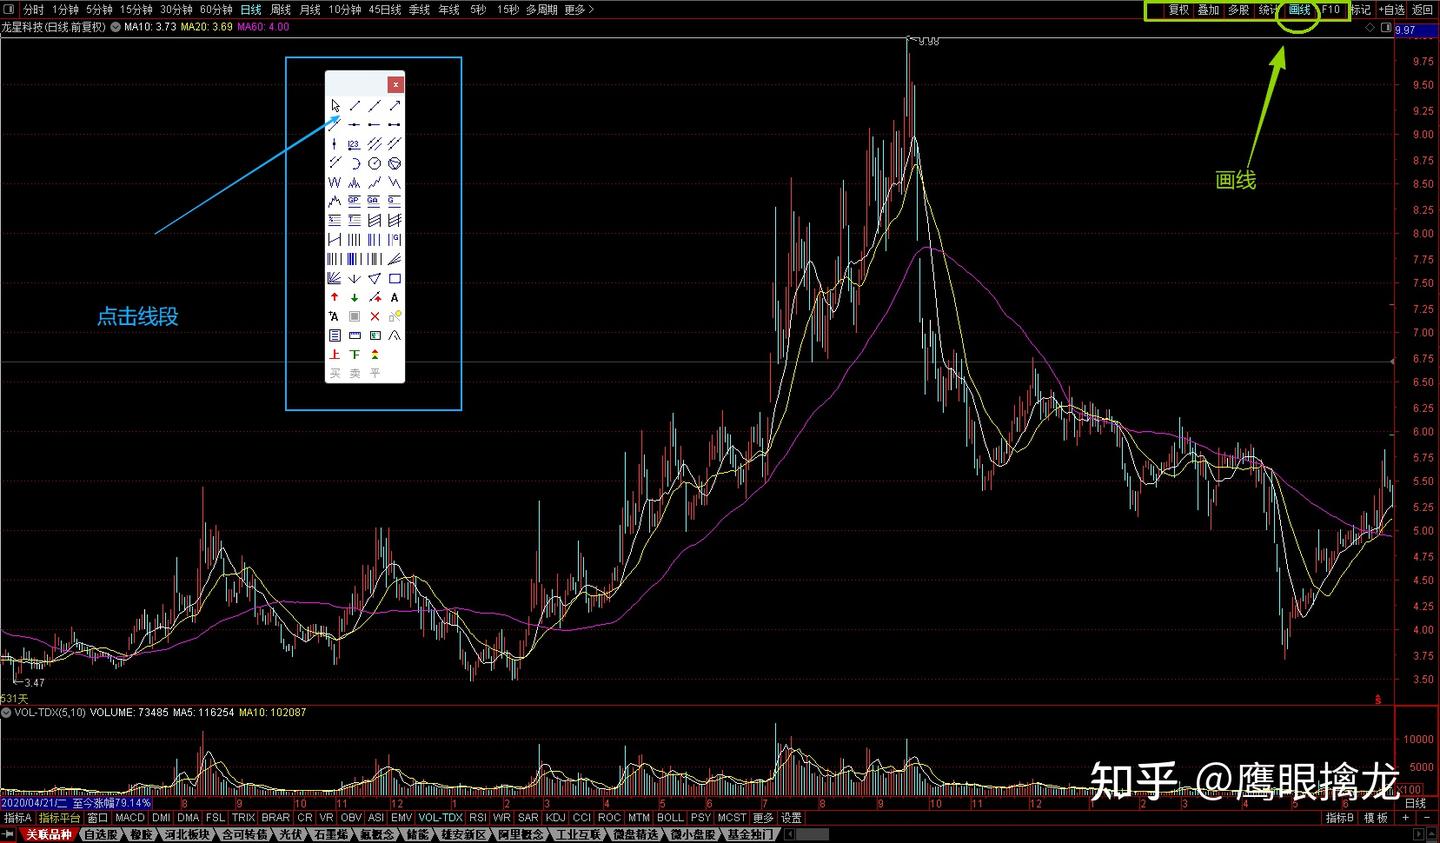Open the 多周期 multi-period view
Image resolution: width=1440 pixels, height=843 pixels.
coord(542,10)
